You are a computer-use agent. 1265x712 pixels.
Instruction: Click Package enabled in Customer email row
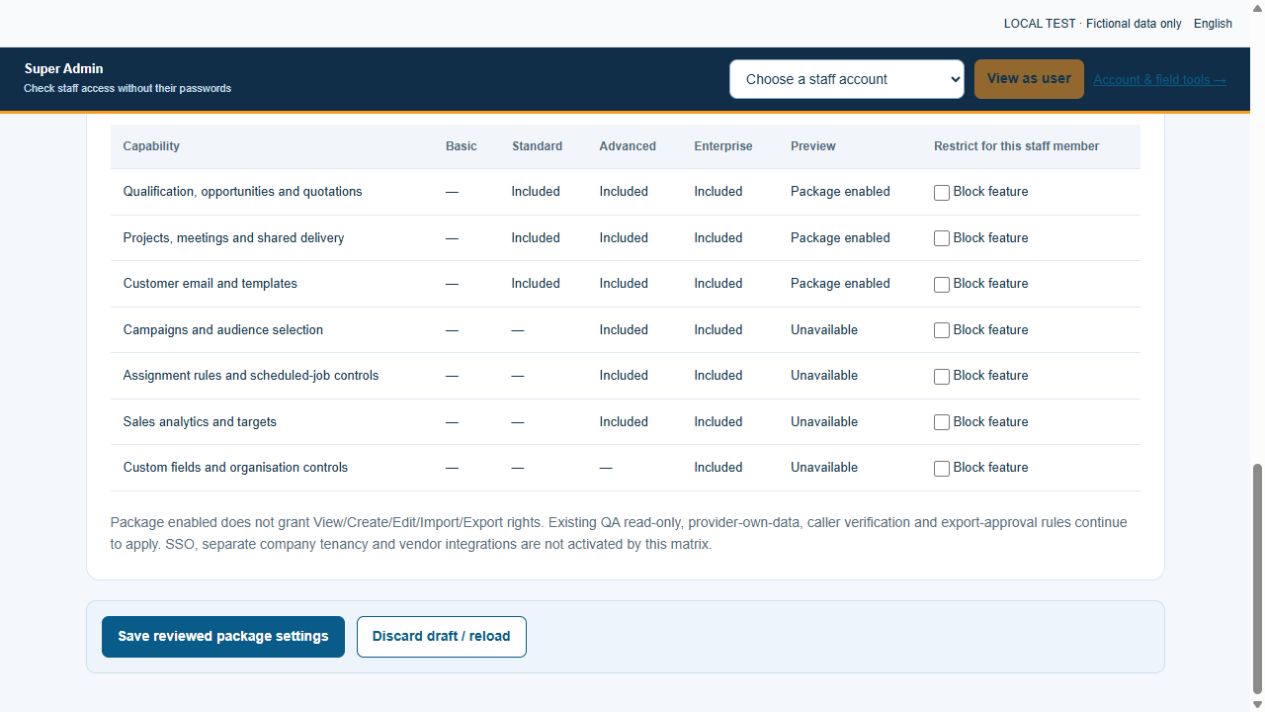coord(840,284)
